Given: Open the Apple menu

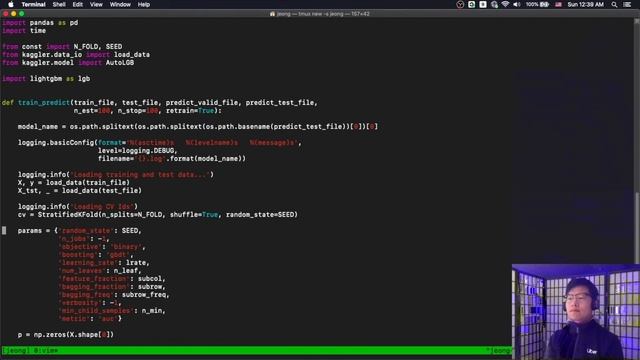Looking at the screenshot, I should click(x=11, y=4).
